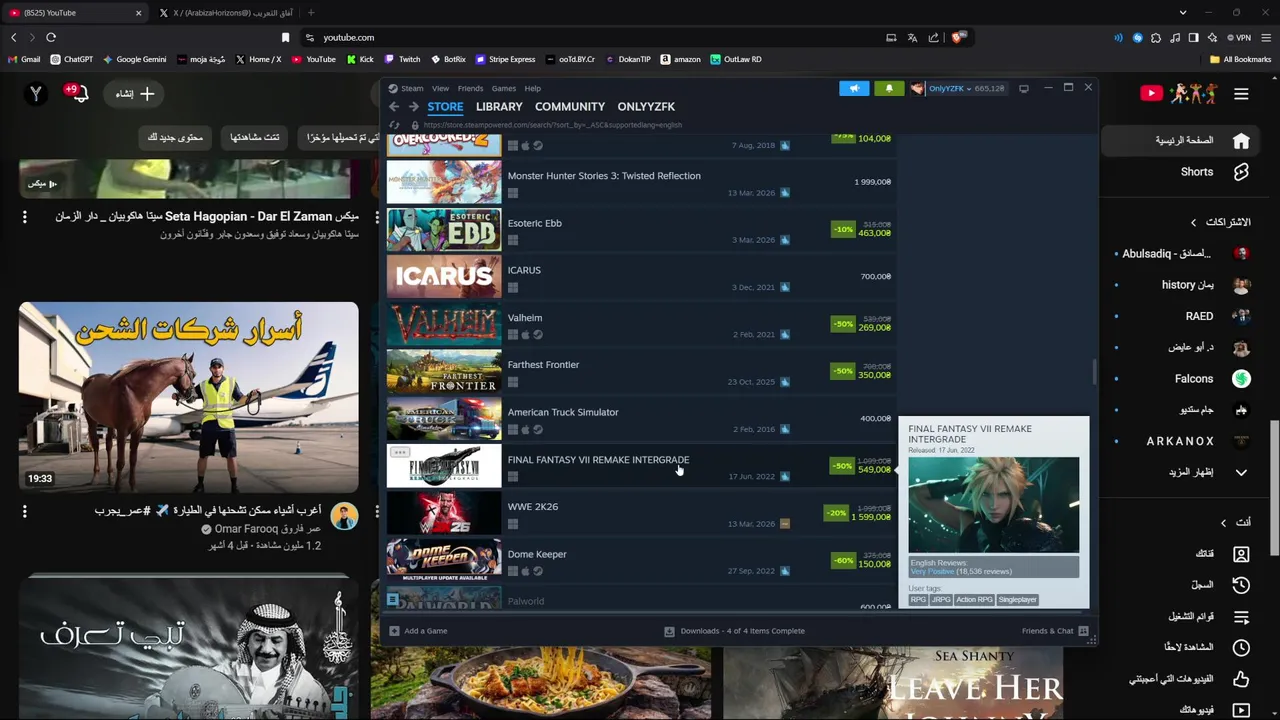
Task: Toggle the browser VPN button
Action: (x=1239, y=38)
